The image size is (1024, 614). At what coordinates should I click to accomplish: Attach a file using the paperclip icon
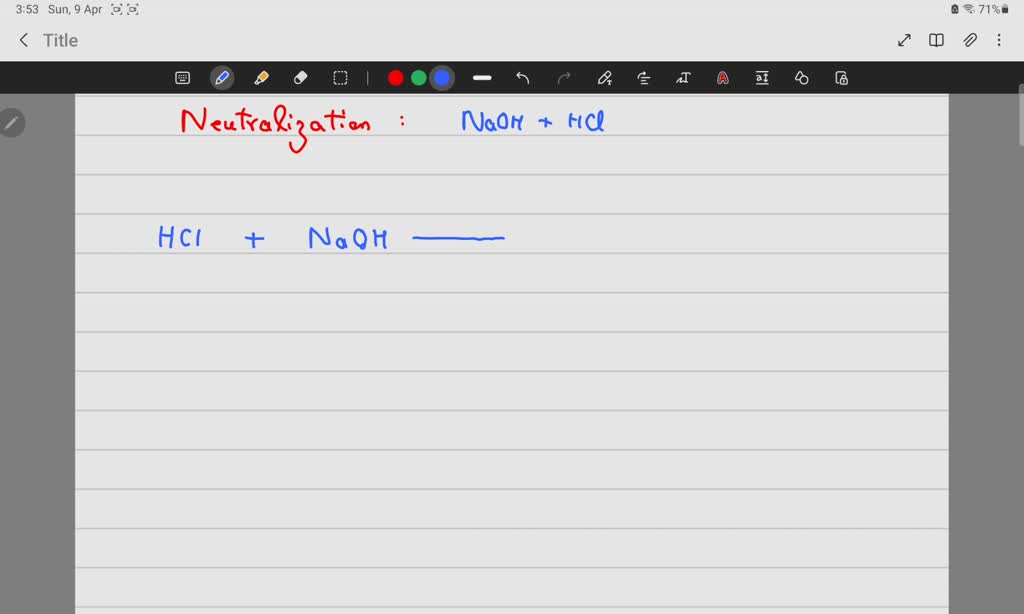tap(968, 40)
